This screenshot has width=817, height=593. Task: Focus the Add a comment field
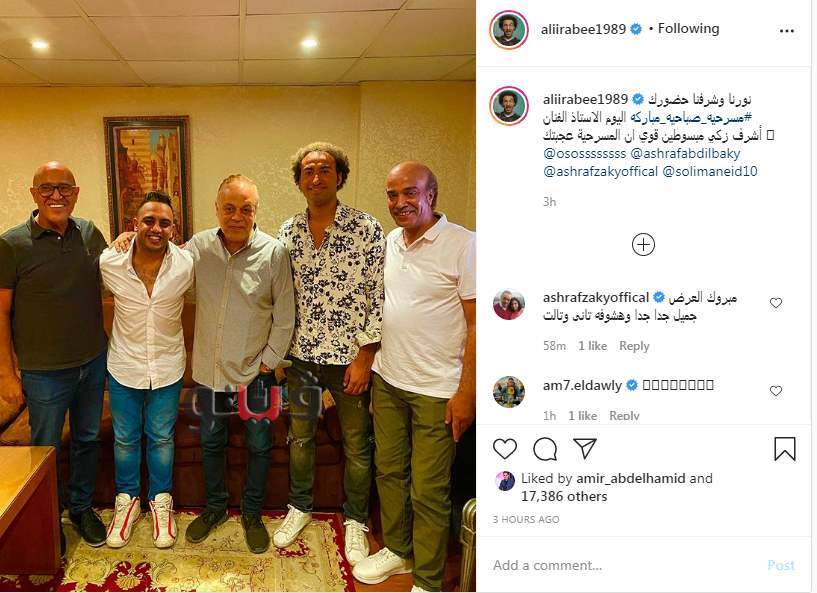(x=625, y=565)
